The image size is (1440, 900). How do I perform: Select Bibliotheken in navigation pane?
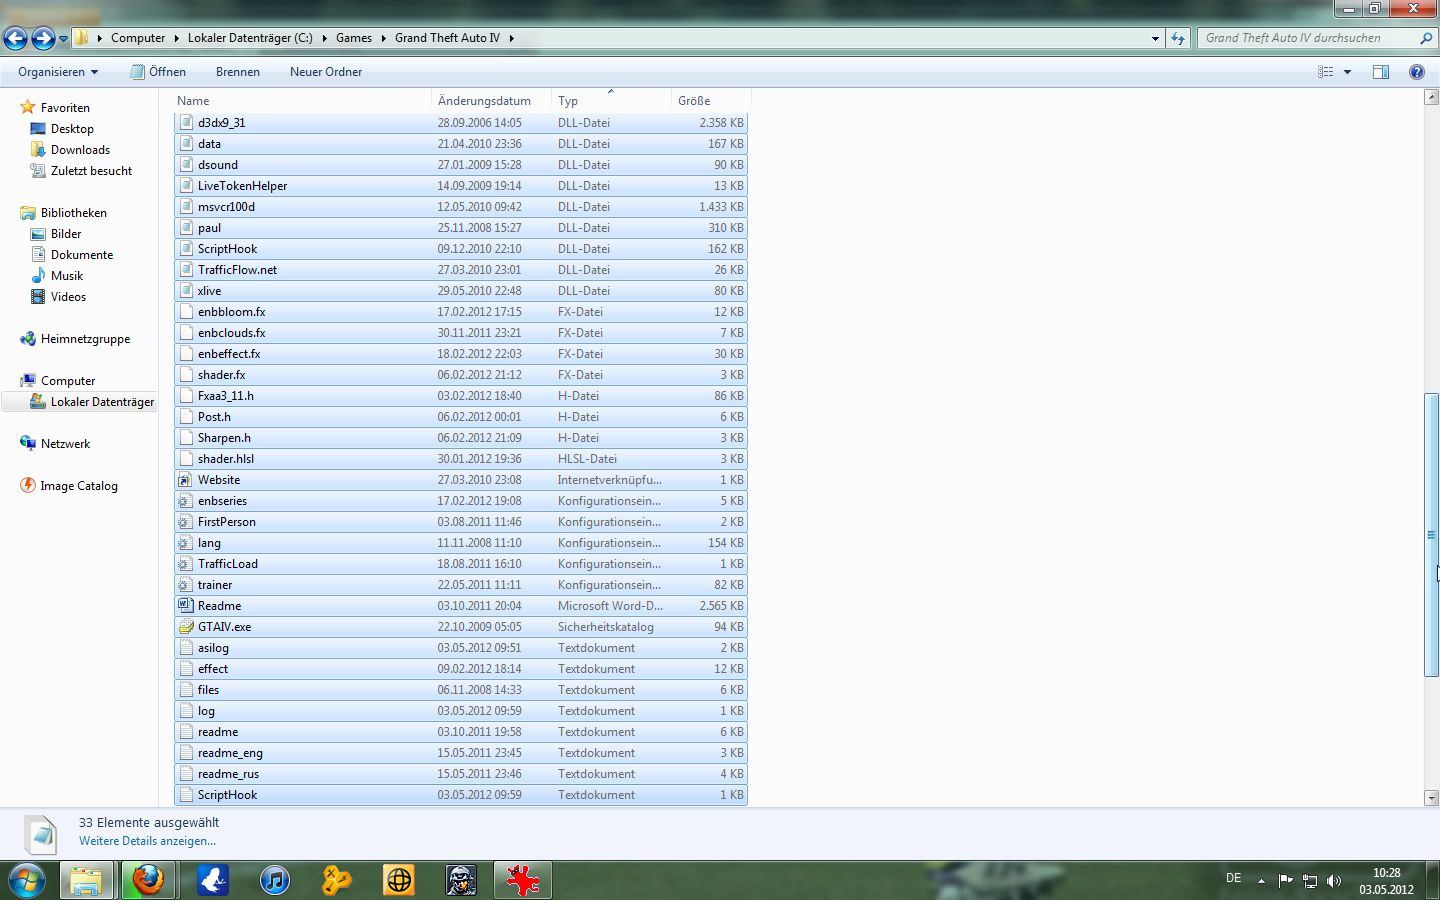coord(73,213)
